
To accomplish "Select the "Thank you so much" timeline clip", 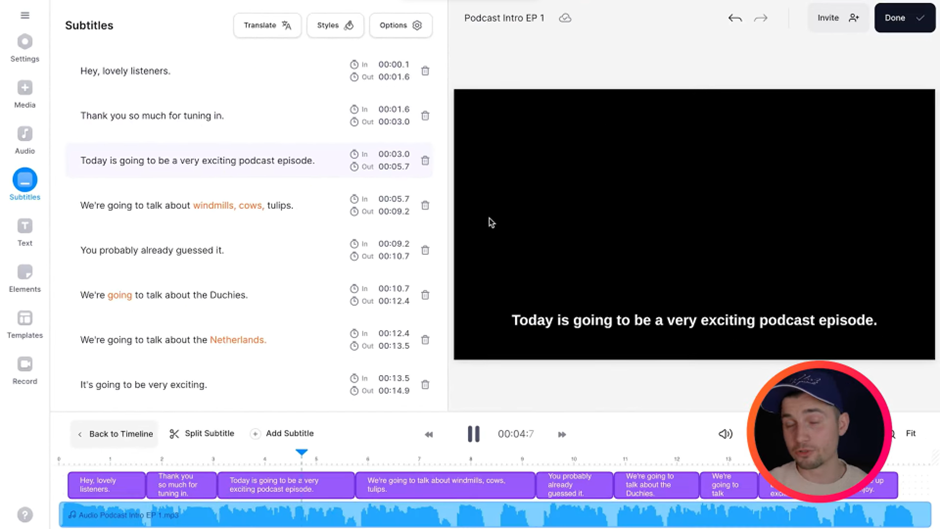I will point(182,485).
